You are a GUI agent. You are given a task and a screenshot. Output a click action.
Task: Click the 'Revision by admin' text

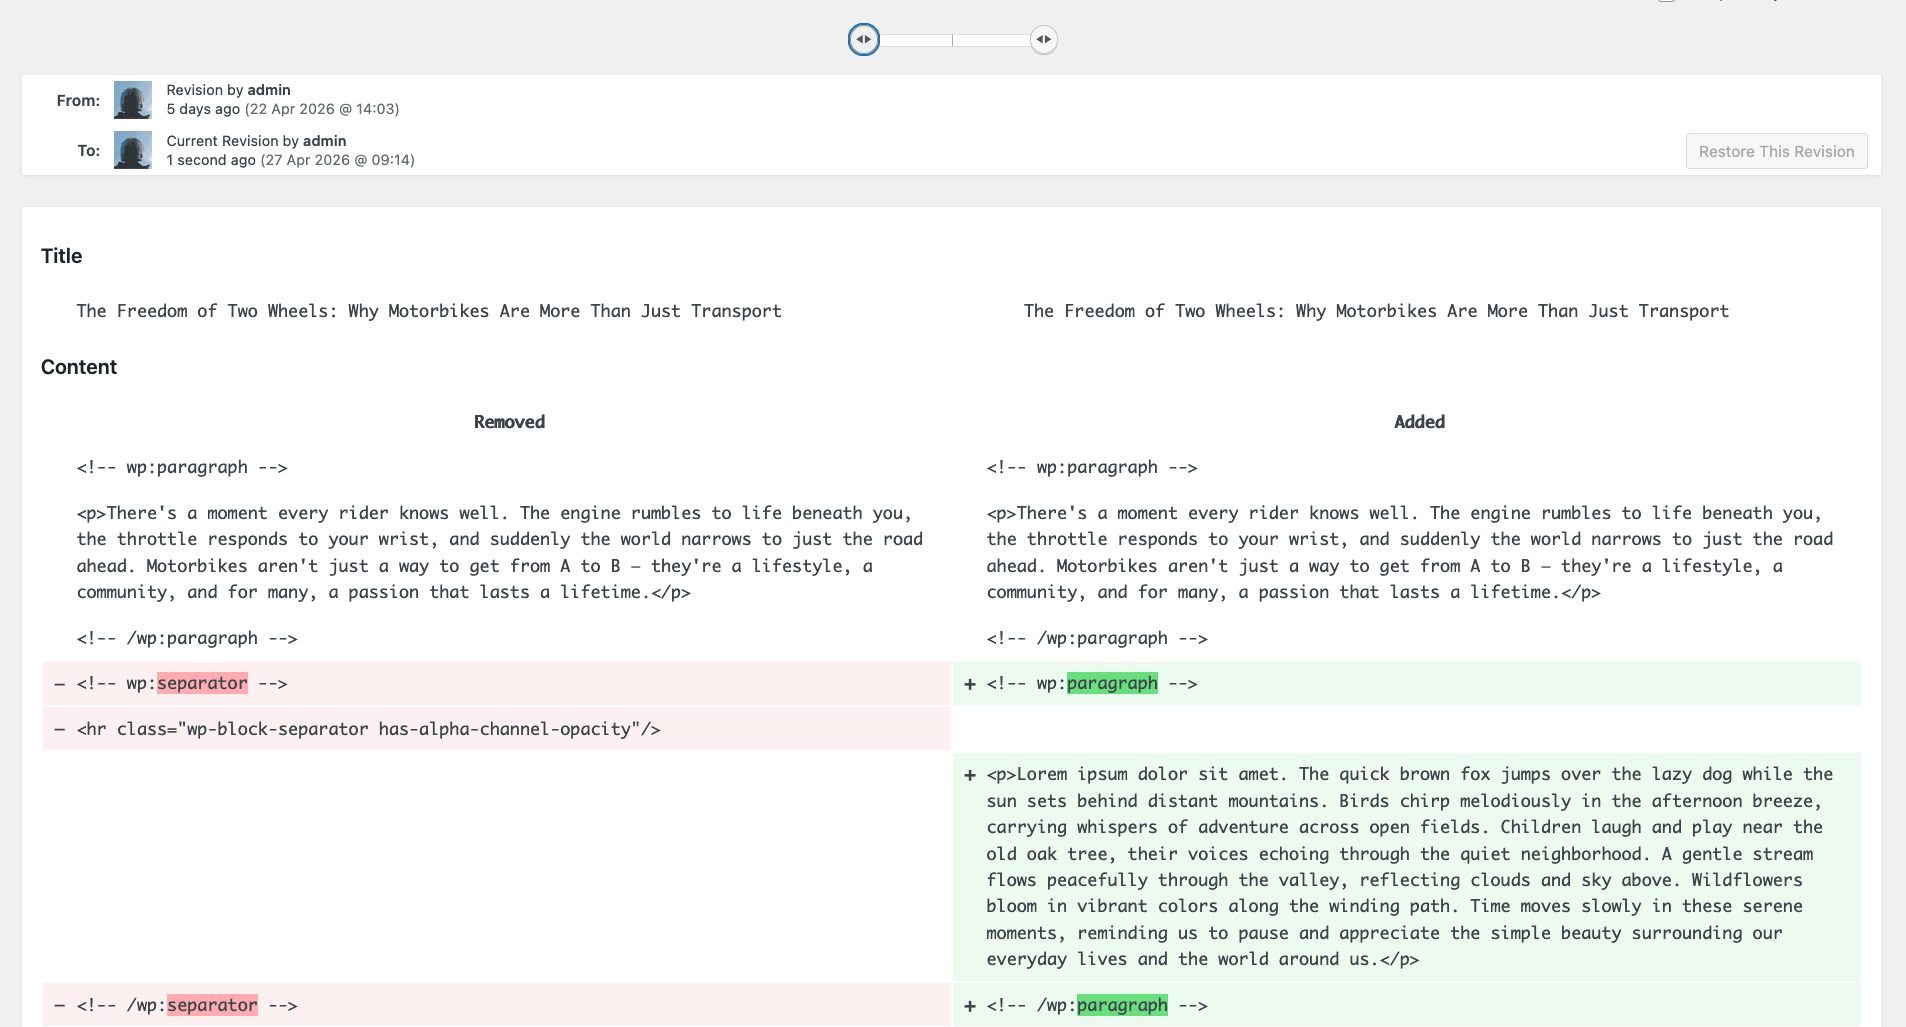(228, 90)
